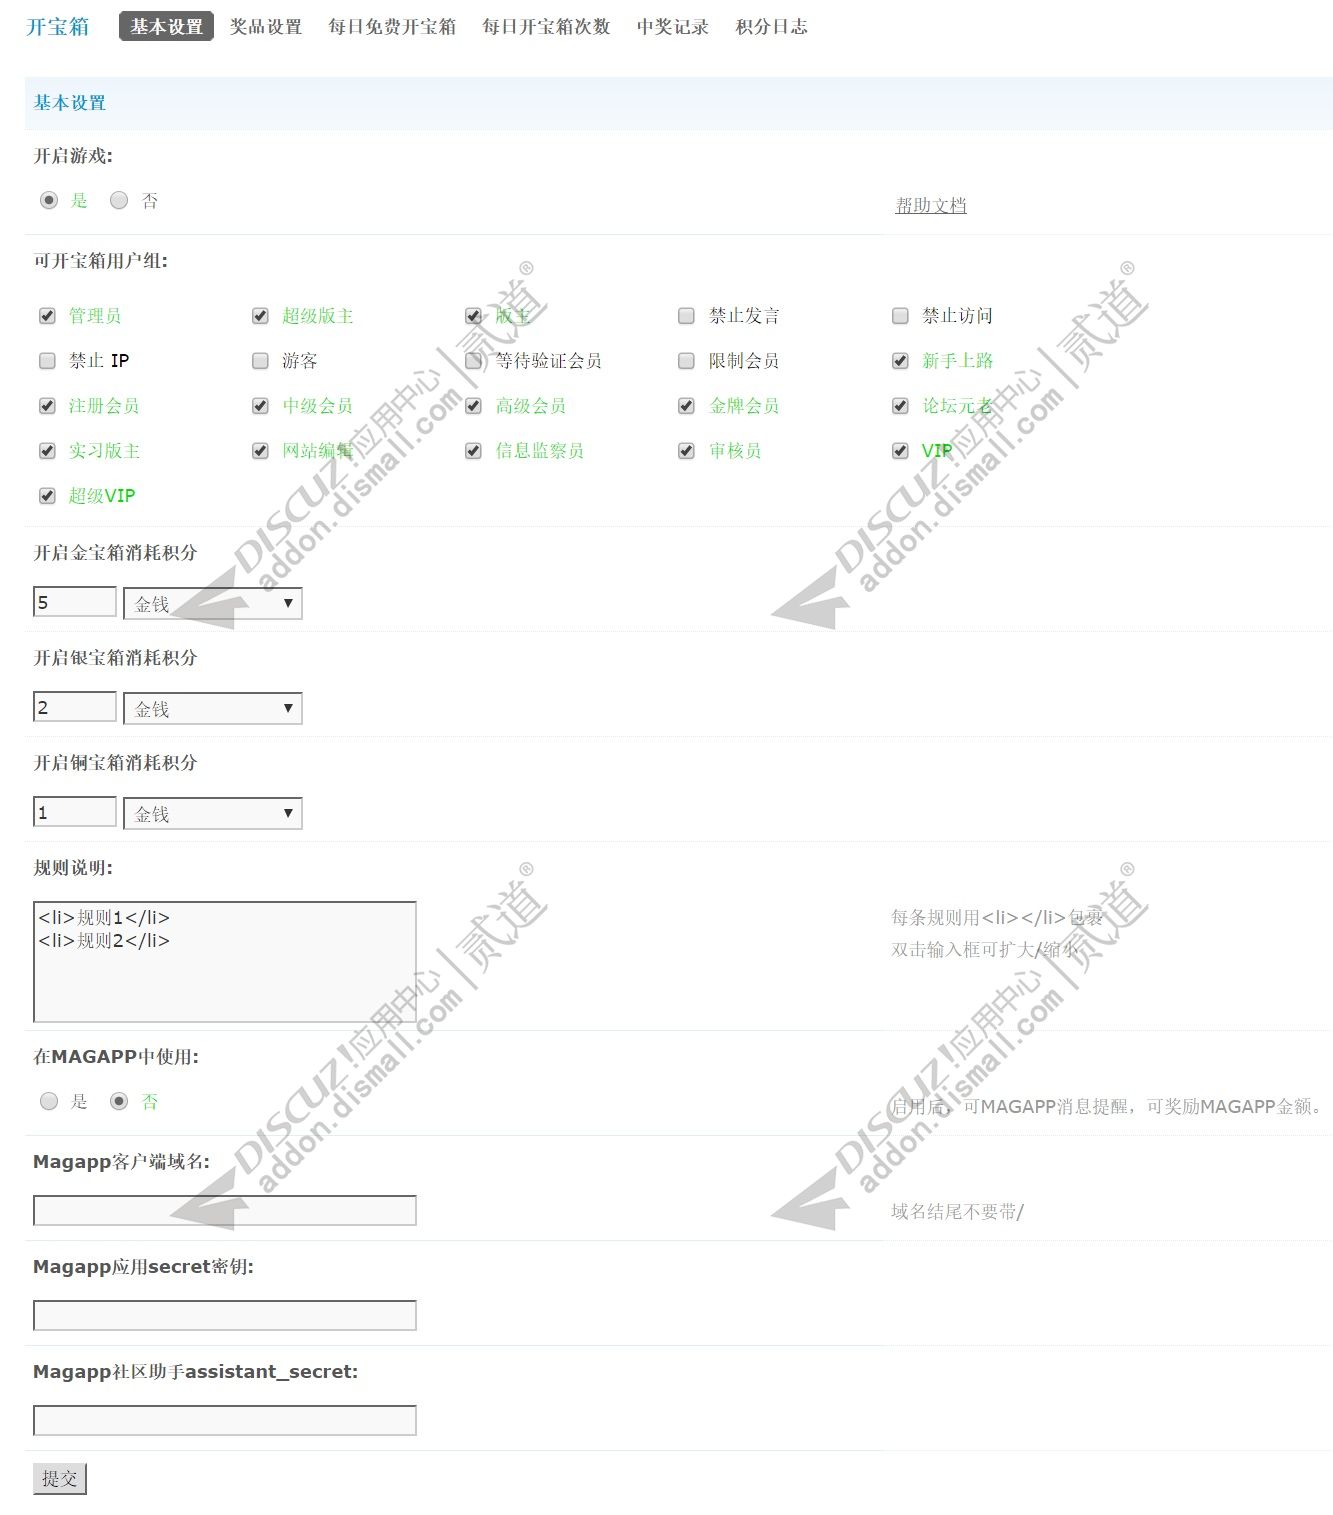Screen dimensions: 1333x1515
Task: Uncheck the 信息监察员 user group
Action: [474, 451]
